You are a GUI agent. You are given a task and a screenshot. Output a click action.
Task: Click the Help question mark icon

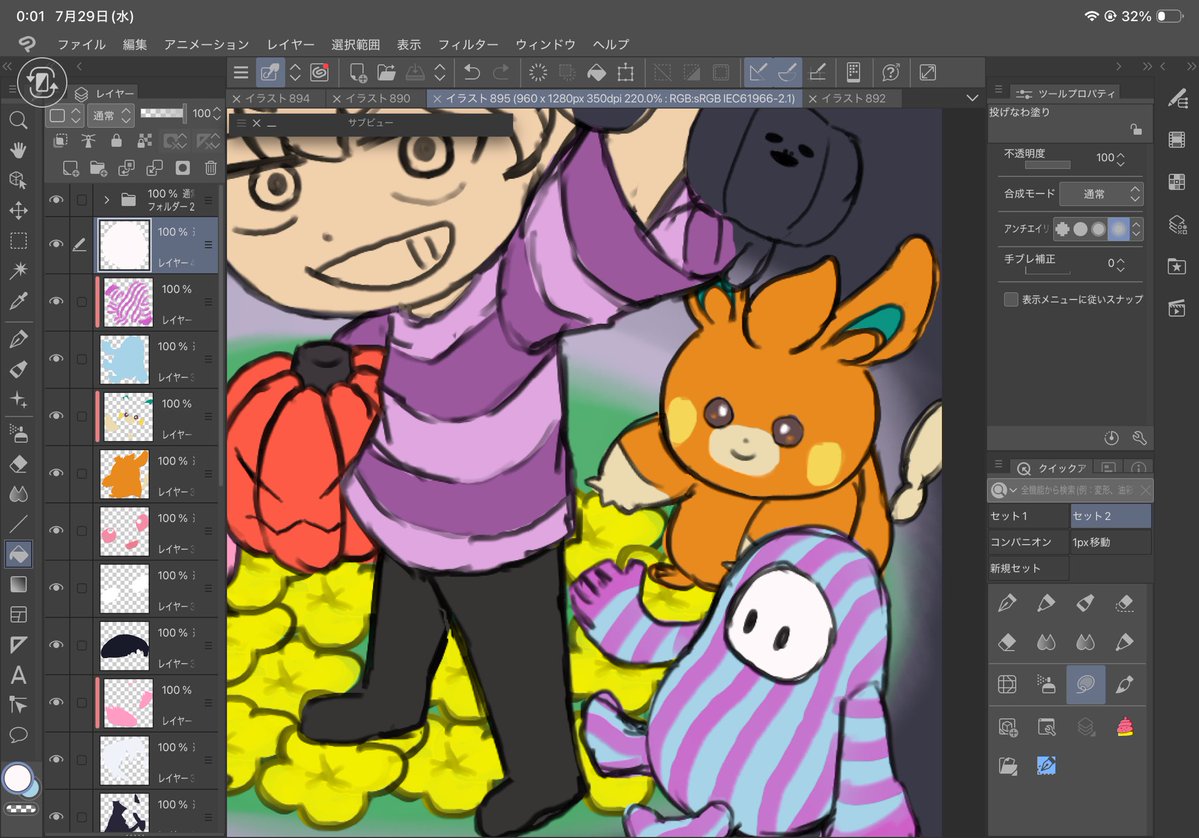click(891, 73)
